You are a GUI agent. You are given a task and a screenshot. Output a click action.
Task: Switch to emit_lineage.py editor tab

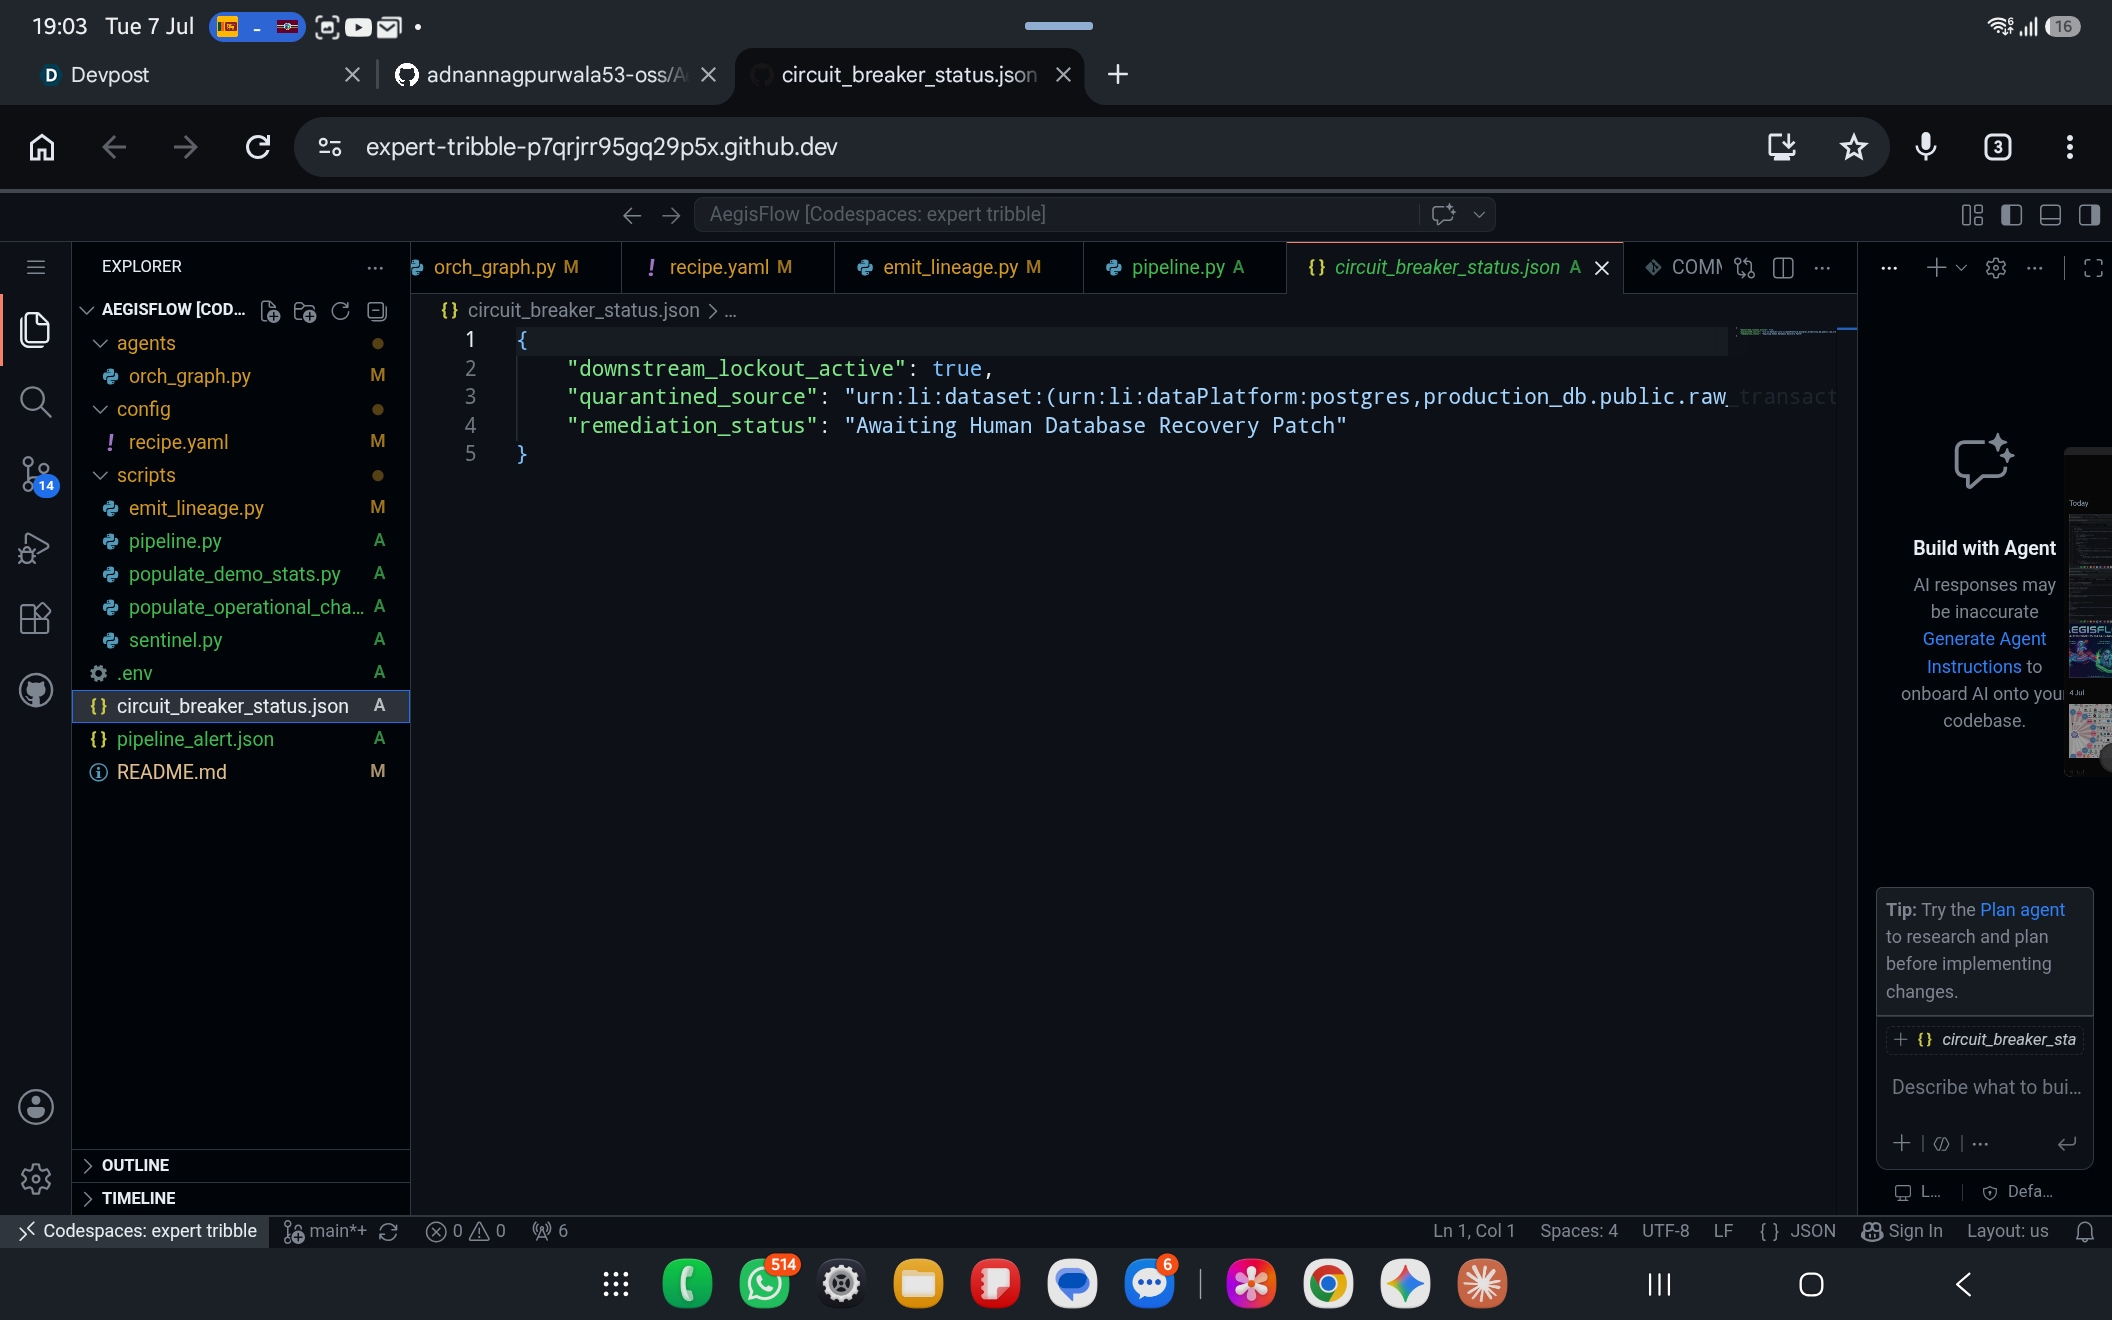[959, 267]
